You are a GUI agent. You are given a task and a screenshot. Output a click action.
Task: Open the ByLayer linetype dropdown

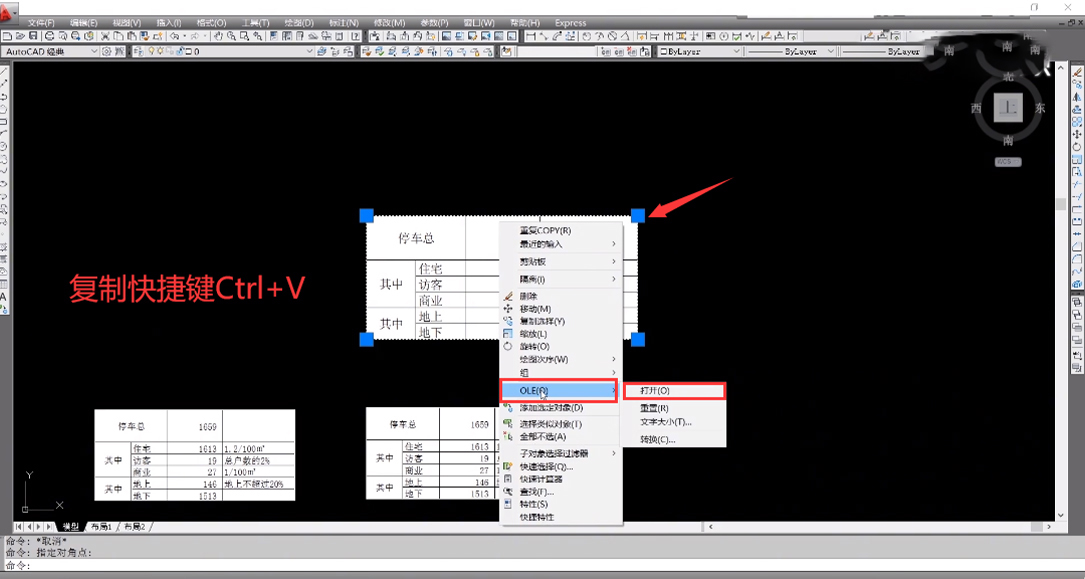[792, 51]
